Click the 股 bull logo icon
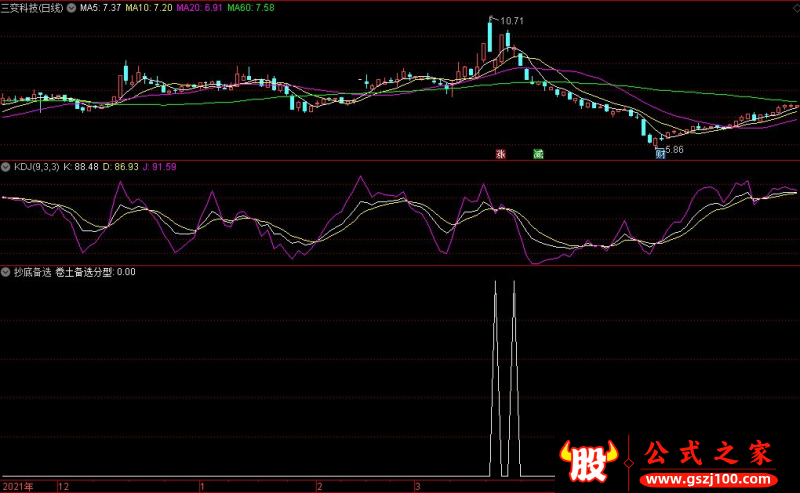Image resolution: width=800 pixels, height=493 pixels. click(x=589, y=462)
